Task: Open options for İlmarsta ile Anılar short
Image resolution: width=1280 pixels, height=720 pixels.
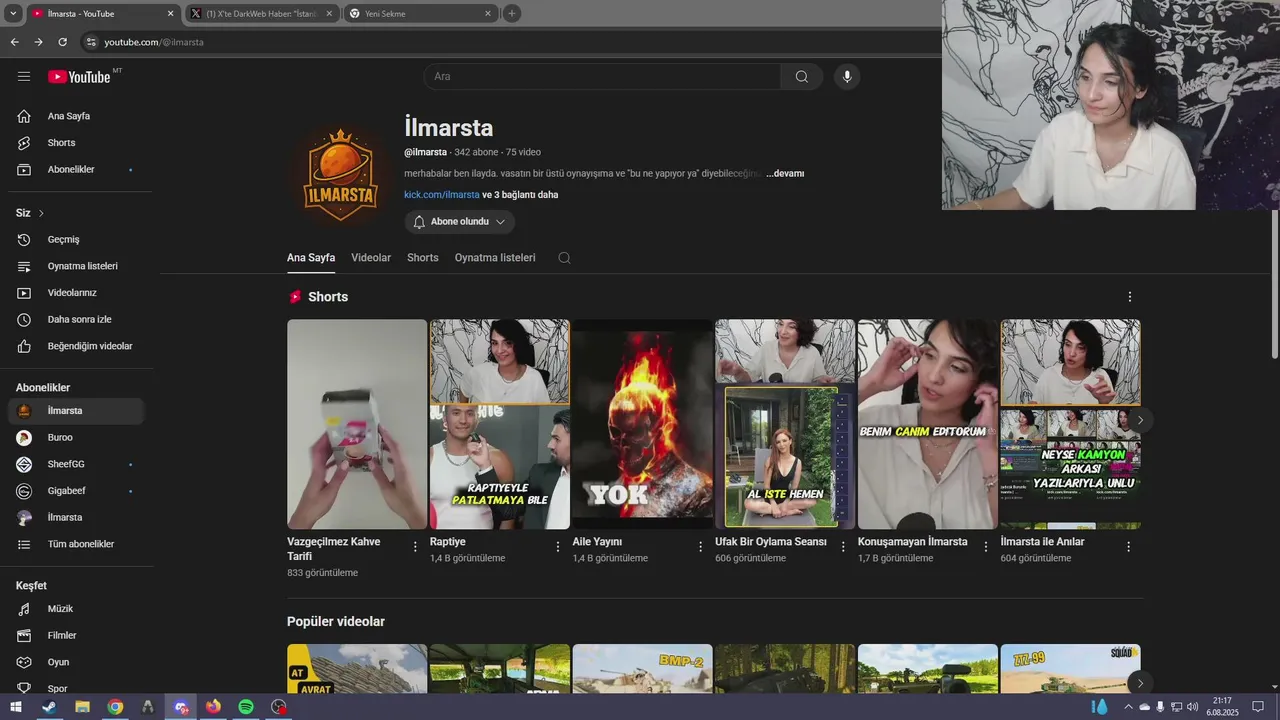Action: [x=1128, y=547]
